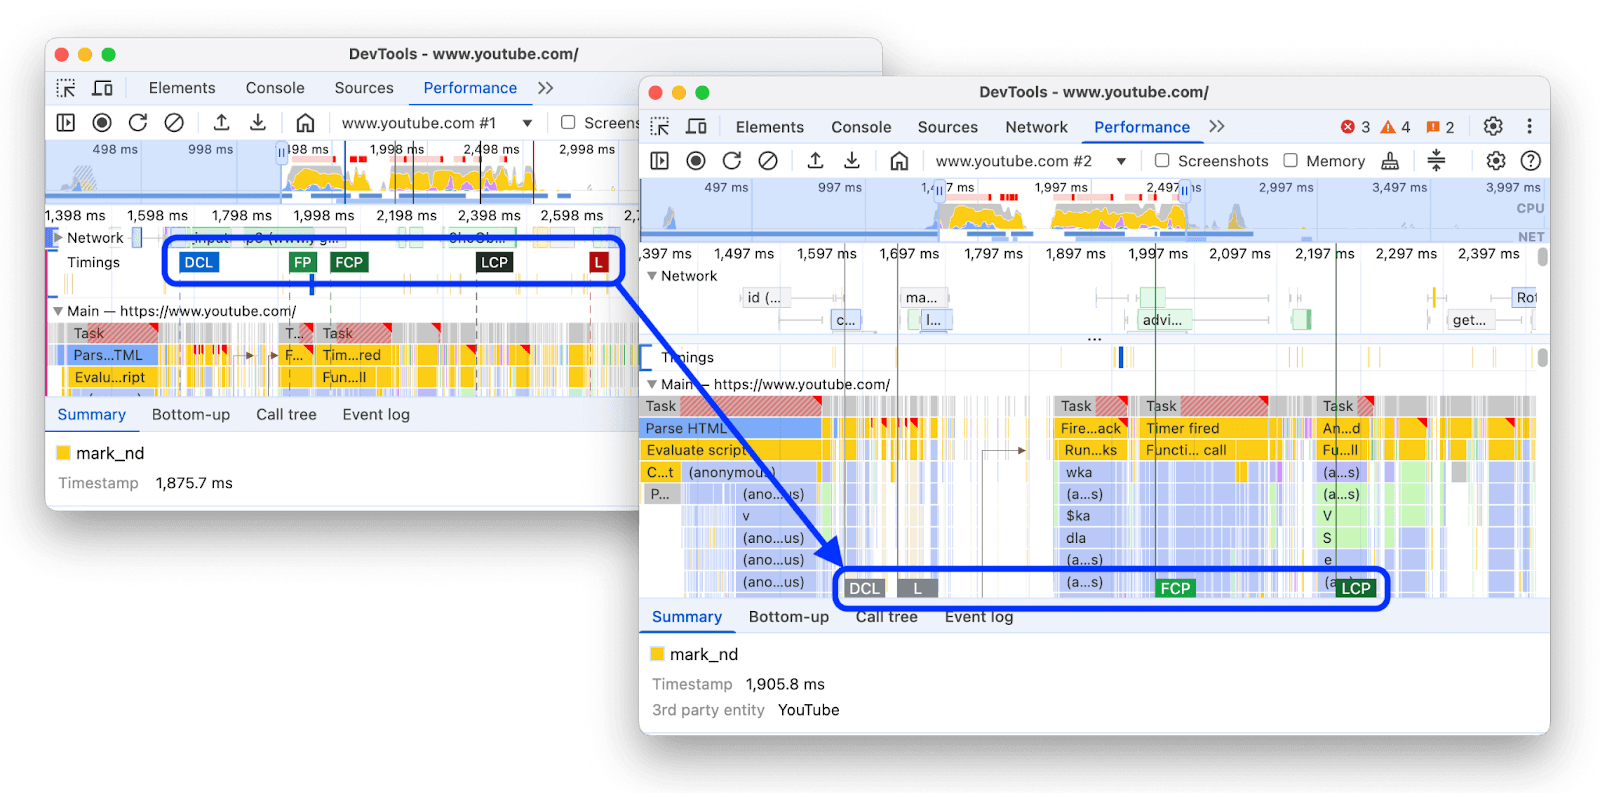
Task: Open the www.youtube.com #2 recording dropdown
Action: 1031,161
